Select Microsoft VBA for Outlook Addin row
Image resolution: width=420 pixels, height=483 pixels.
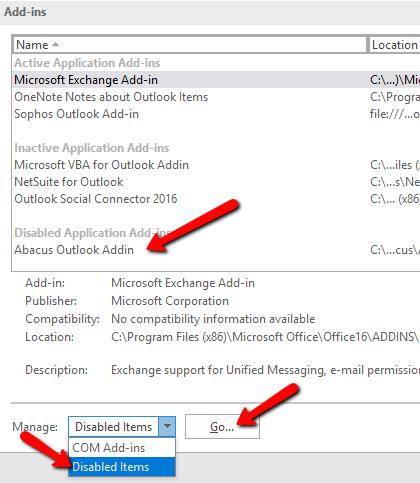click(x=216, y=165)
